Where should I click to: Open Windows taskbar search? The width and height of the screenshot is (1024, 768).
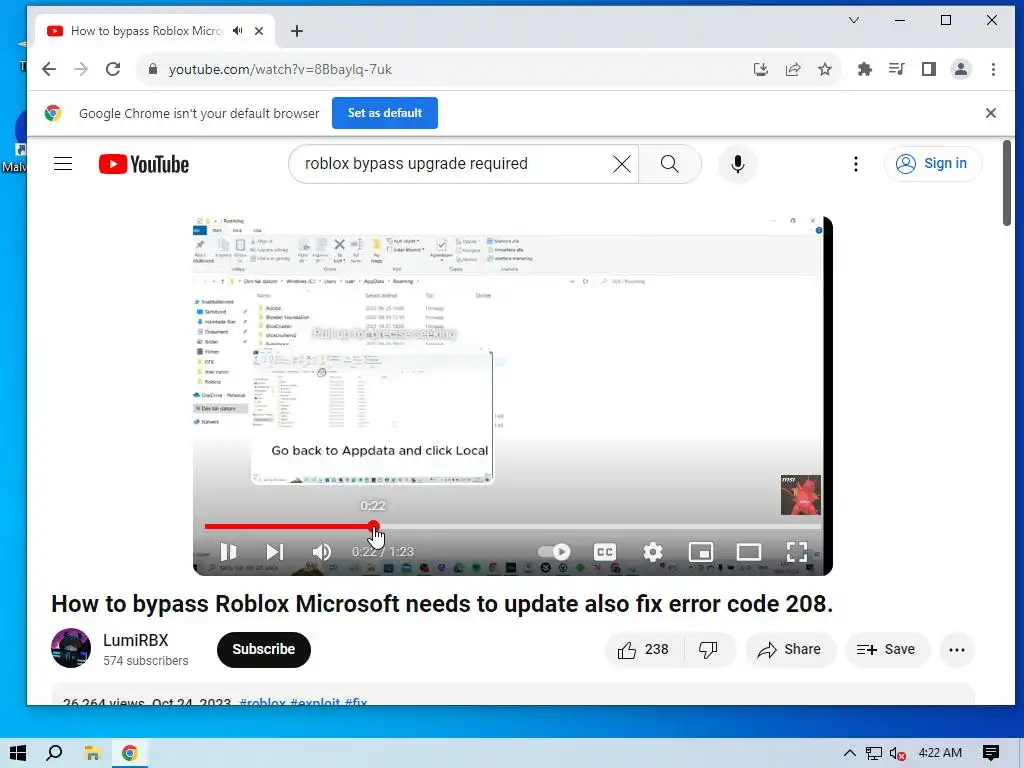(54, 753)
